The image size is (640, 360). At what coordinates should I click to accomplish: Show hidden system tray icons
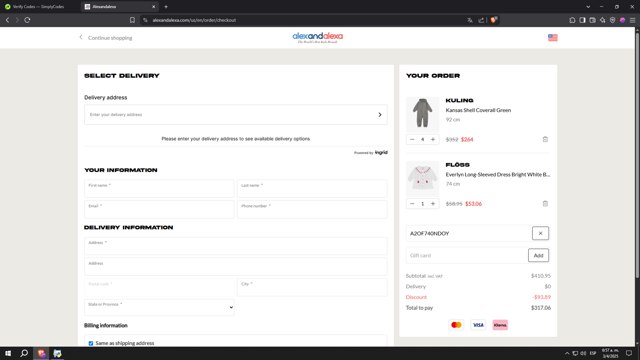(x=567, y=353)
